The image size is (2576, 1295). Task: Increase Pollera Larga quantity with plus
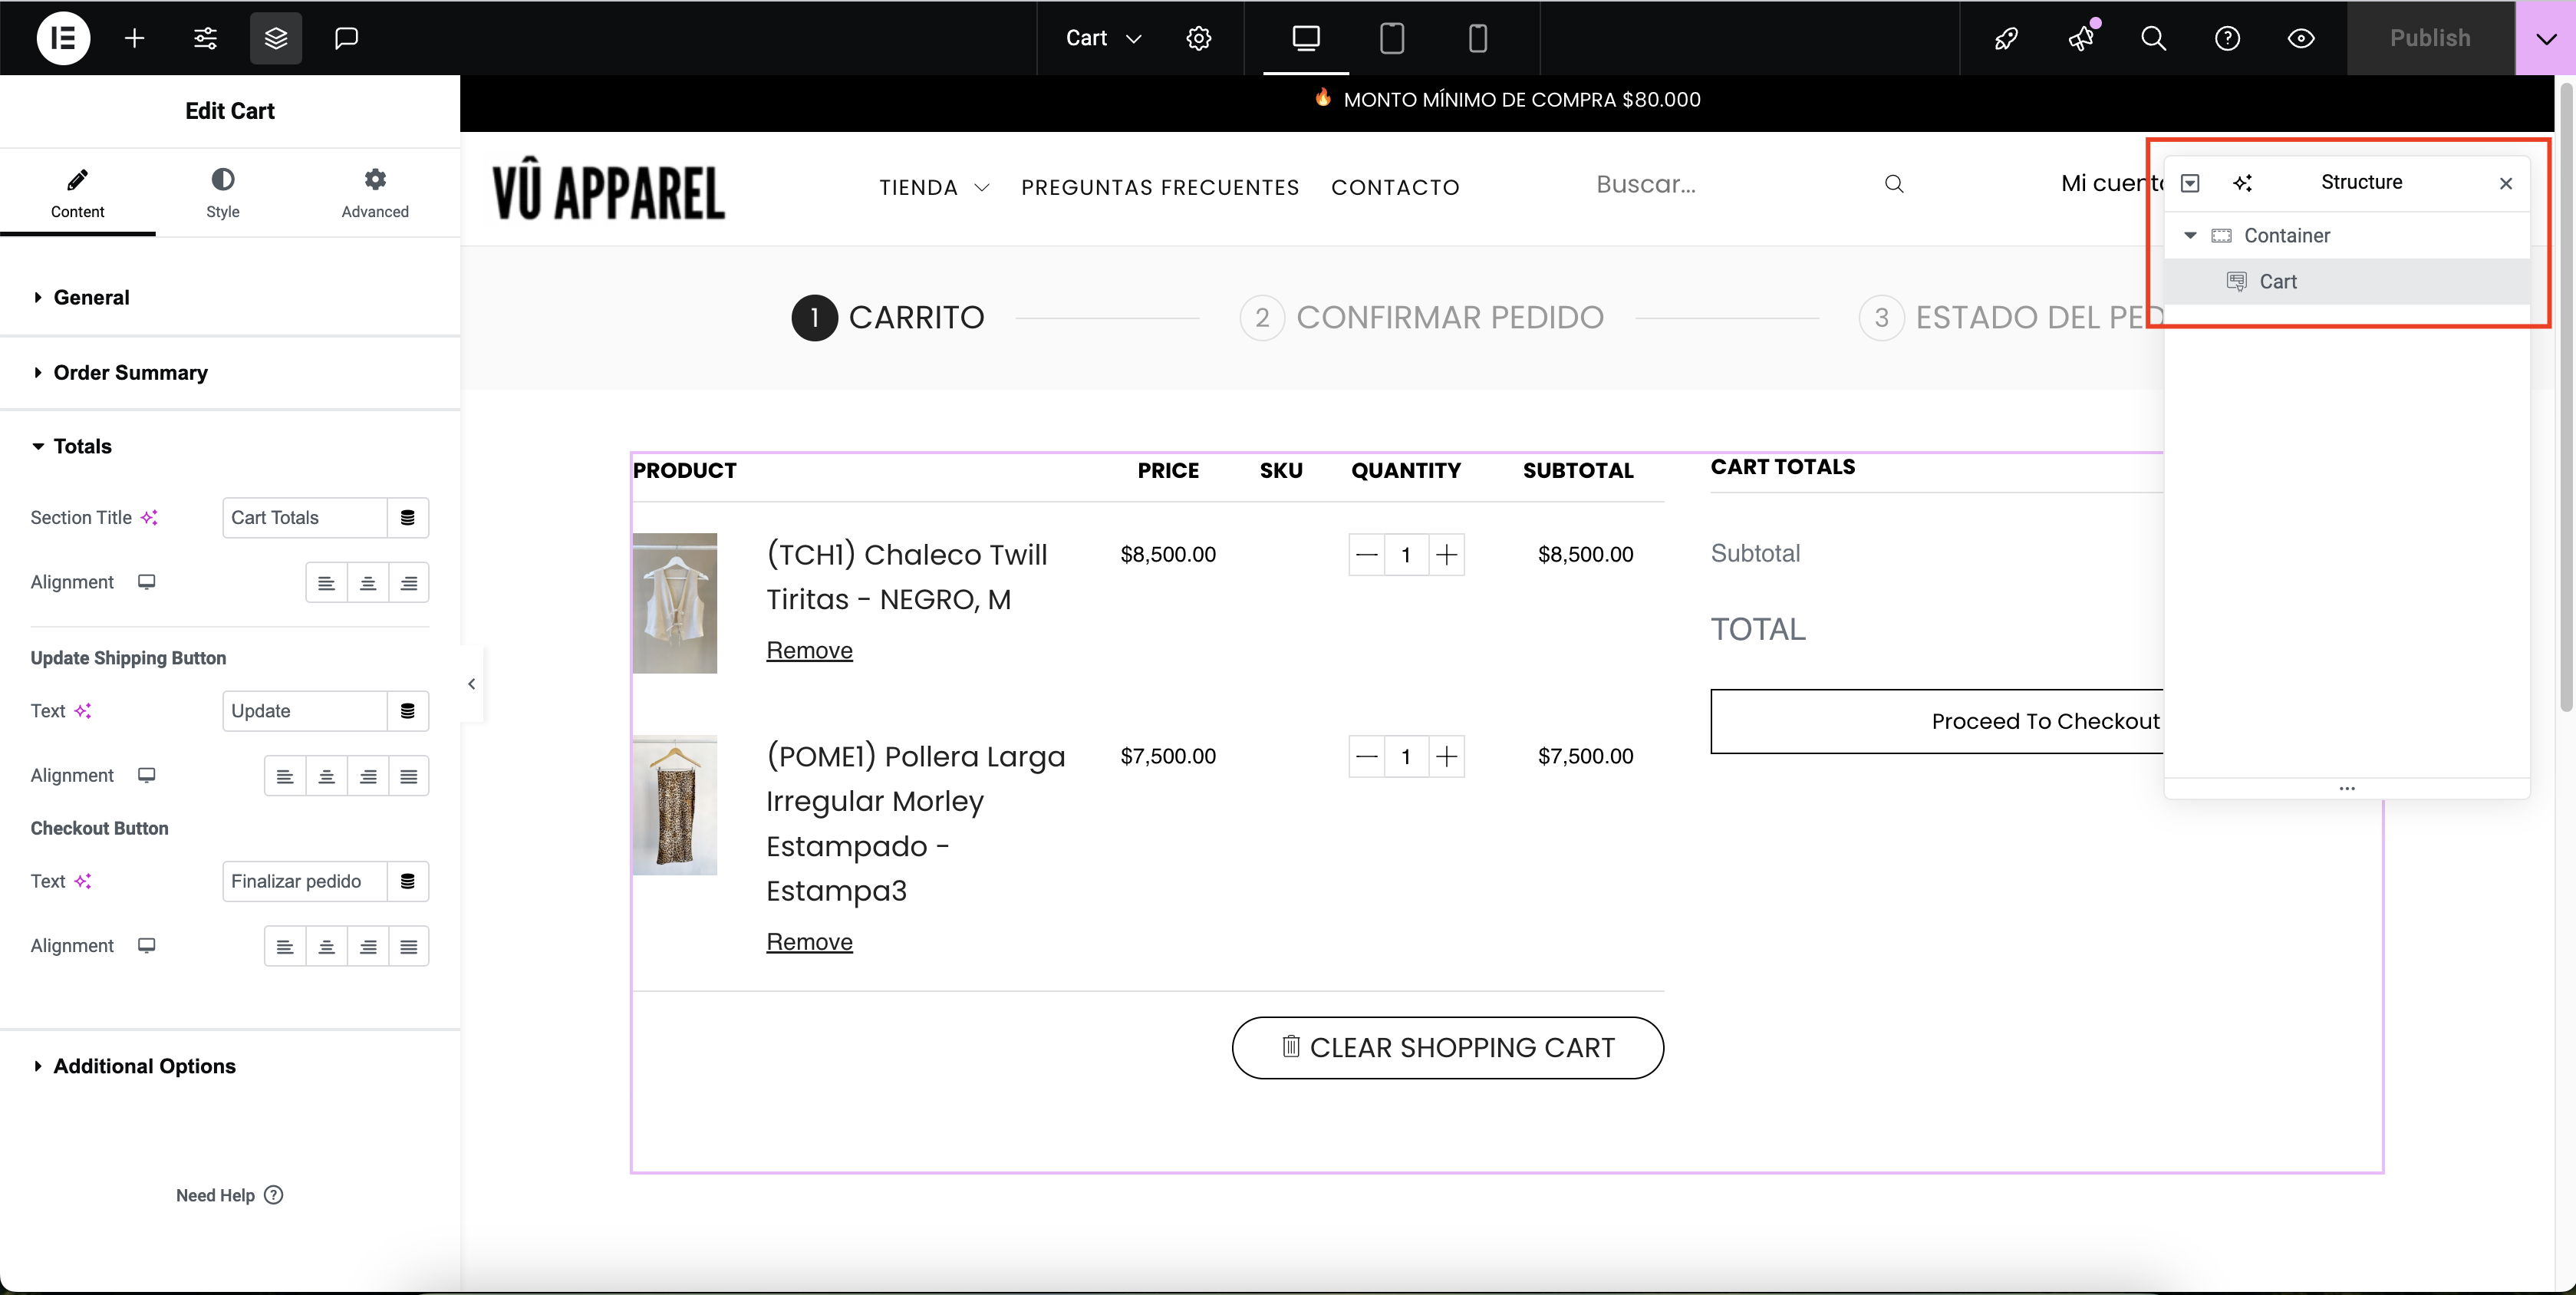click(x=1446, y=757)
